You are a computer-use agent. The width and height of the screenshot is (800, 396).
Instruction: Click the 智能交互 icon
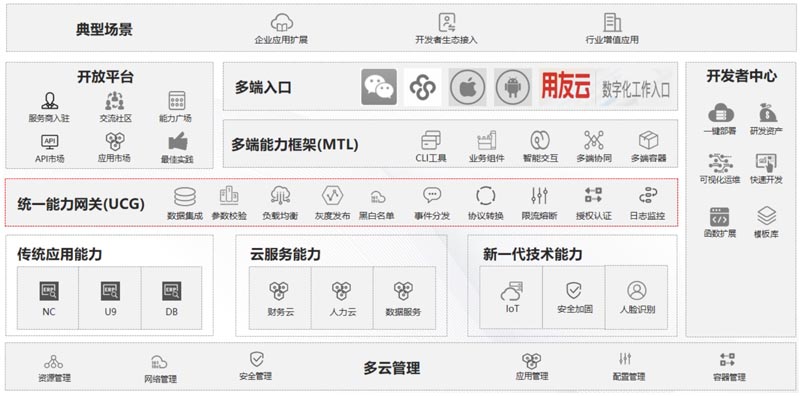tap(540, 140)
